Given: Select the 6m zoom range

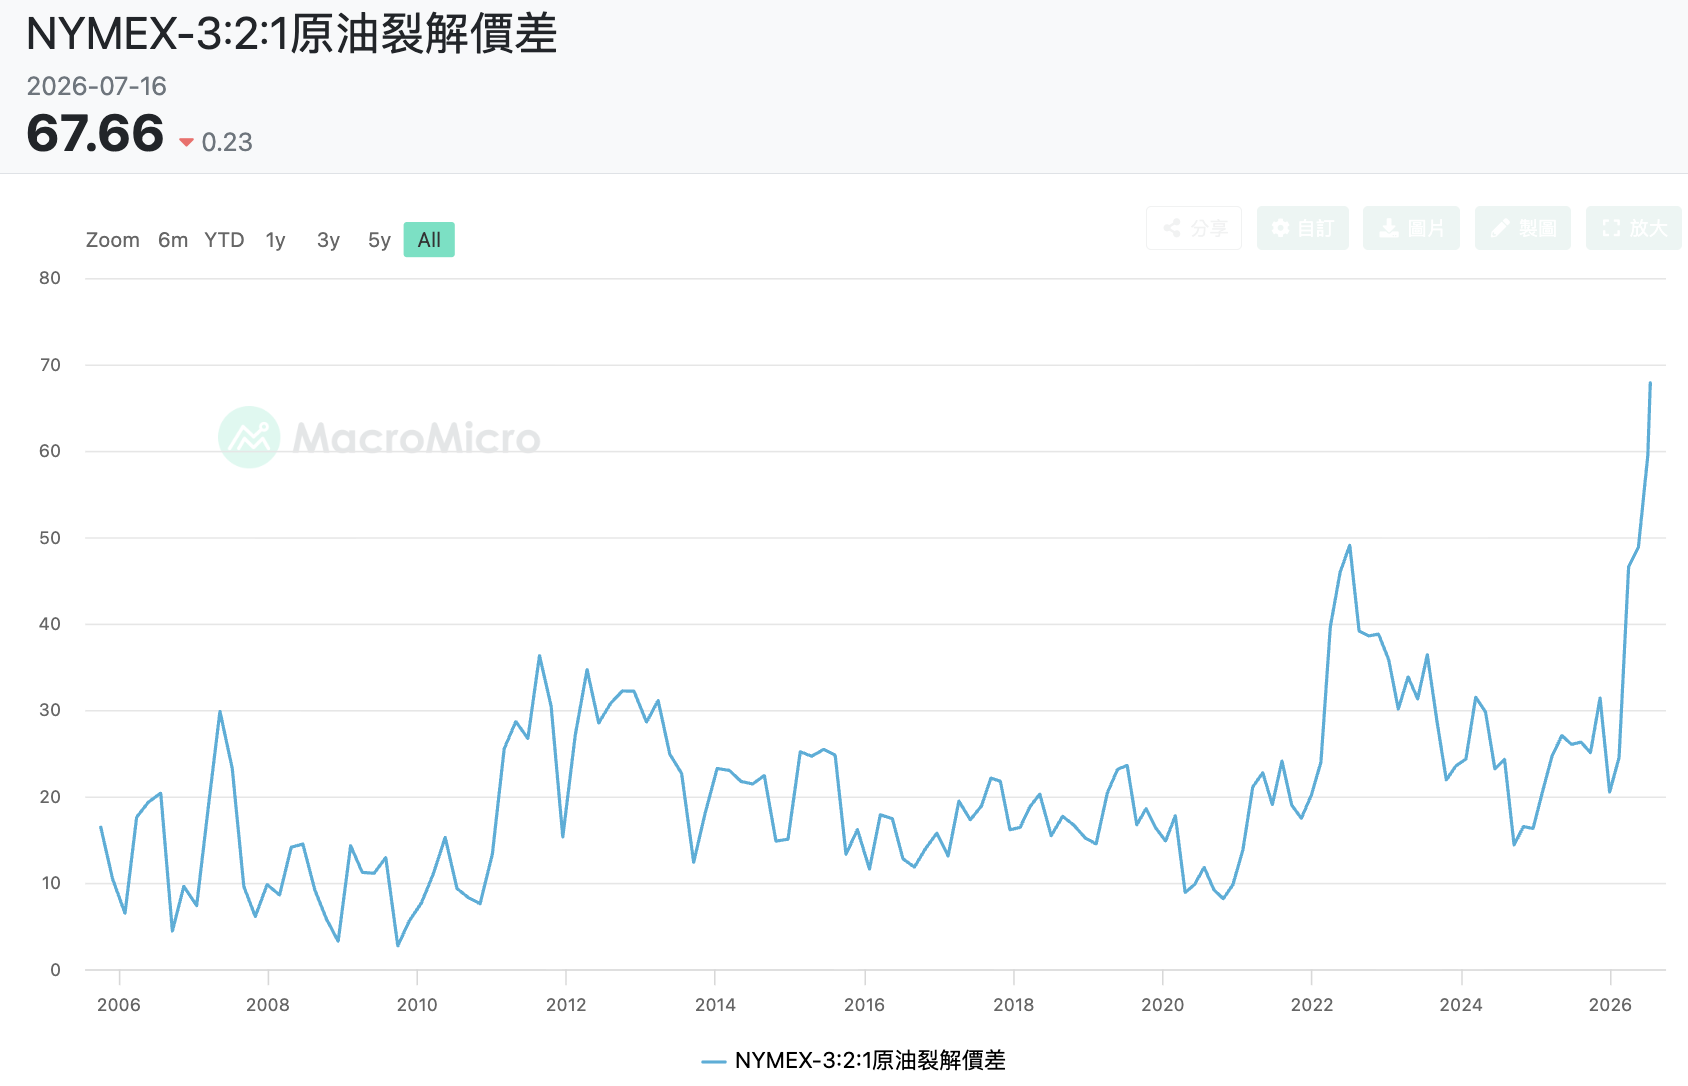Looking at the screenshot, I should 173,240.
